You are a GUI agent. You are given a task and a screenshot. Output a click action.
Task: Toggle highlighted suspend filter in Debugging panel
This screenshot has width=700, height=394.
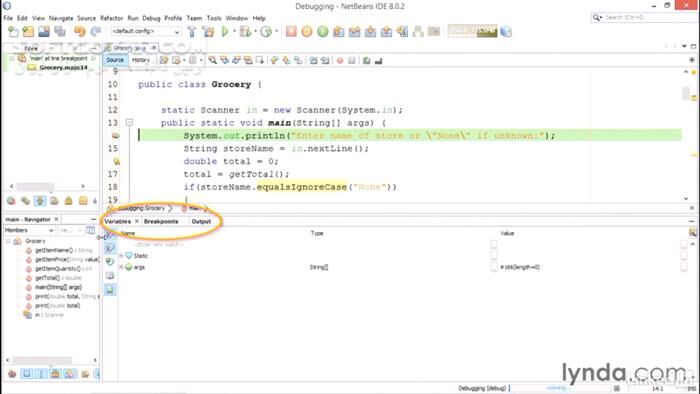point(40,201)
